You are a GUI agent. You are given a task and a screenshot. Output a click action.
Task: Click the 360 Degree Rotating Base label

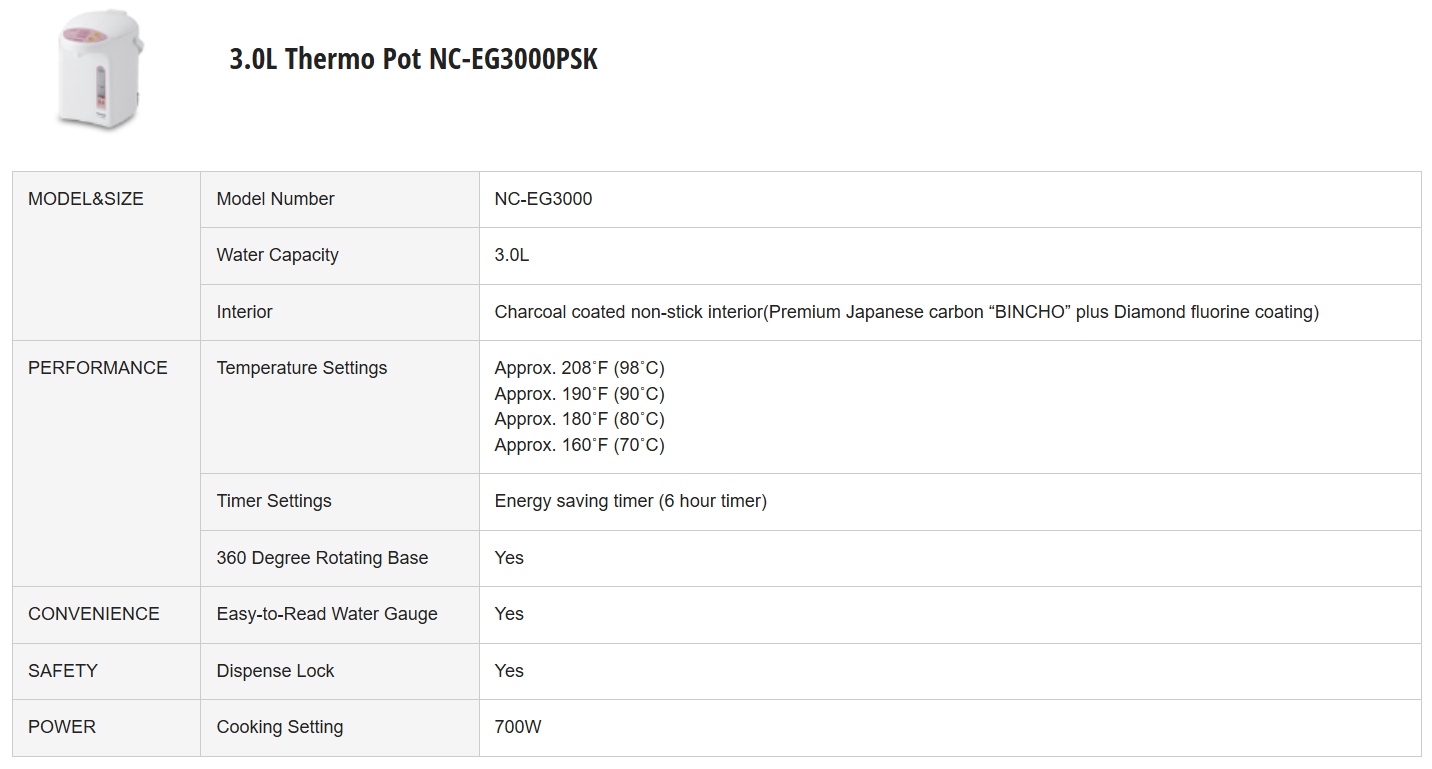point(322,558)
